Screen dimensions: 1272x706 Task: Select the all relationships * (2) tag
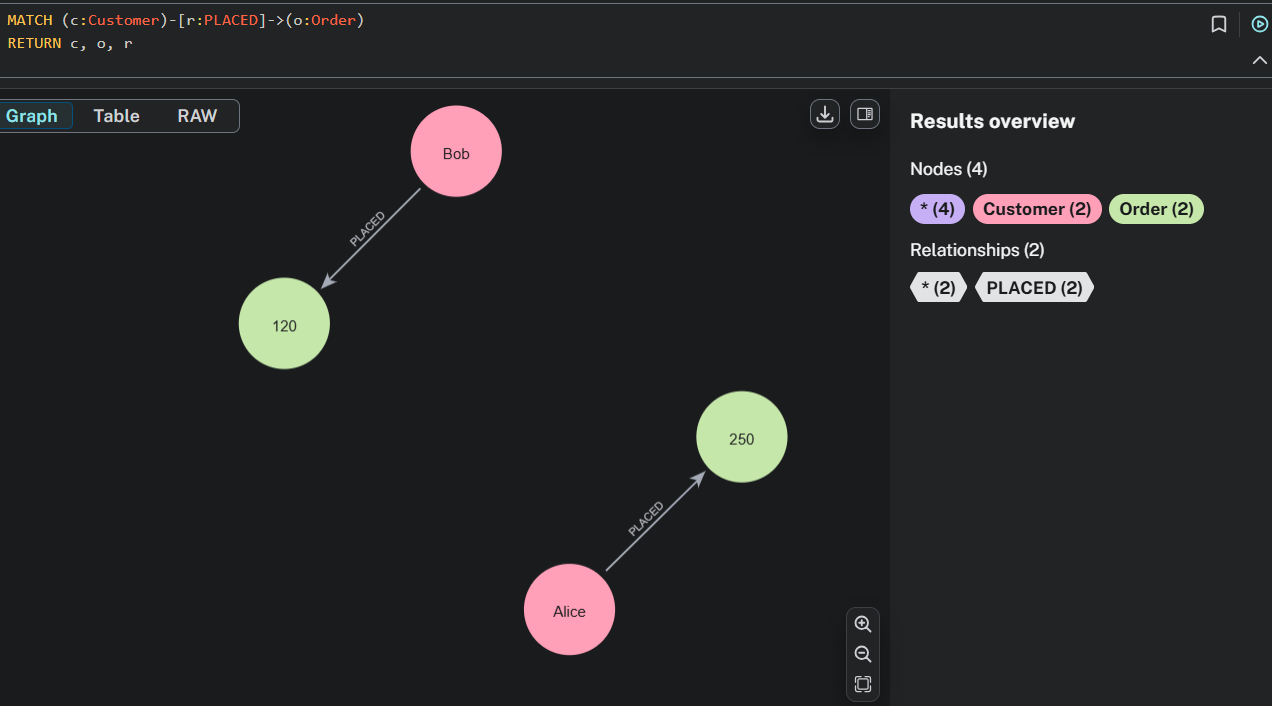(x=938, y=288)
